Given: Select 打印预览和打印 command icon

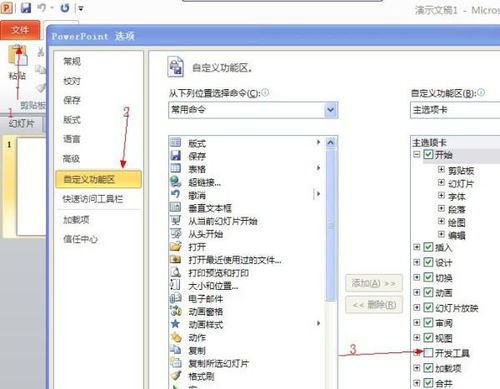Looking at the screenshot, I should (x=175, y=272).
